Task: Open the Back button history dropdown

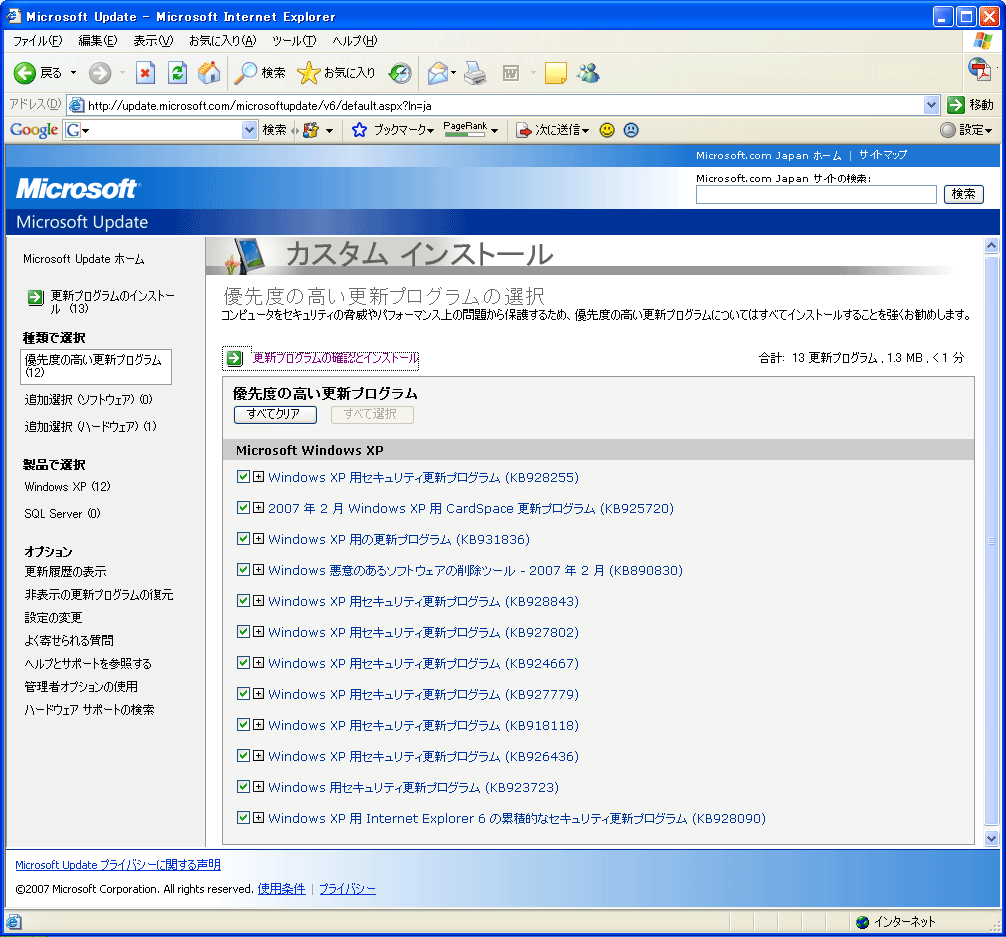Action: click(73, 73)
